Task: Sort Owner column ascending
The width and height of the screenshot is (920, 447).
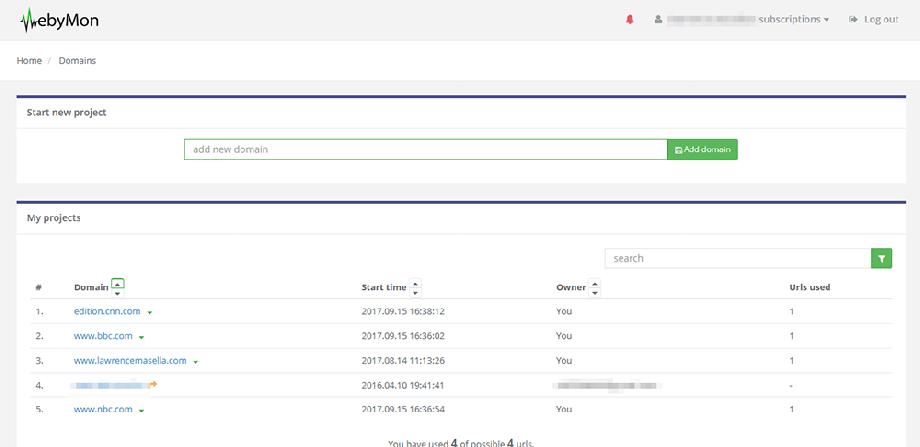Action: [595, 283]
